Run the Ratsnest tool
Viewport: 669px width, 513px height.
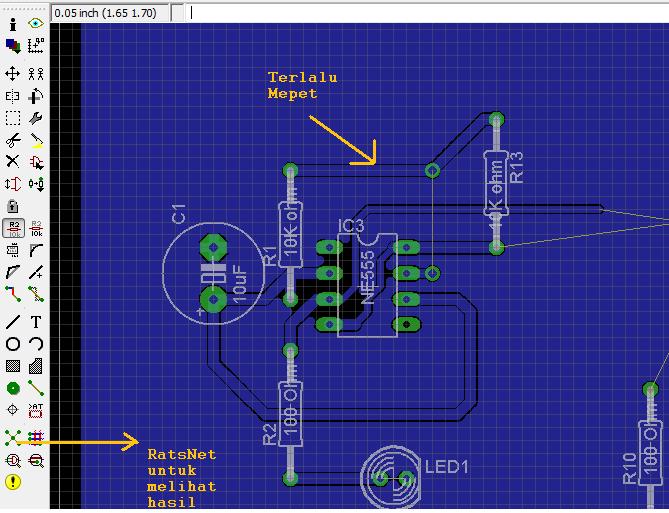pos(13,437)
